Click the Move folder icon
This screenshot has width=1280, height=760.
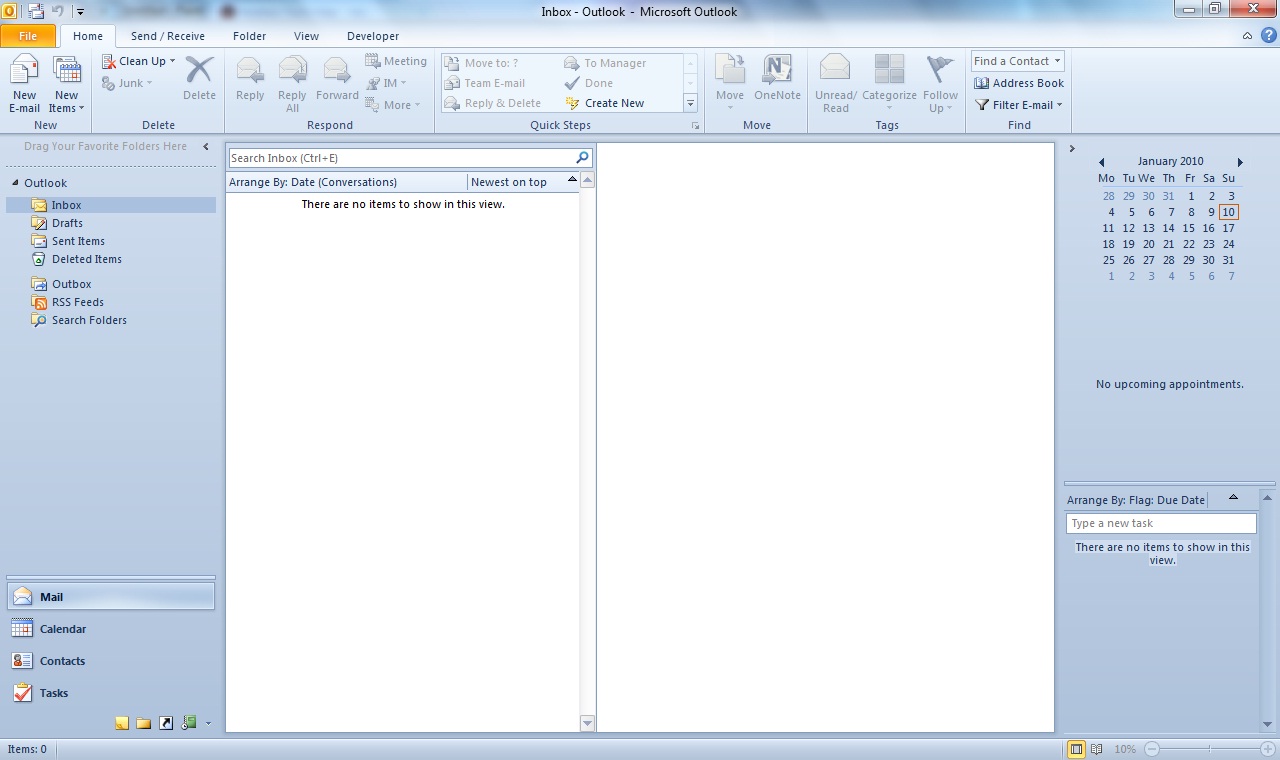730,69
